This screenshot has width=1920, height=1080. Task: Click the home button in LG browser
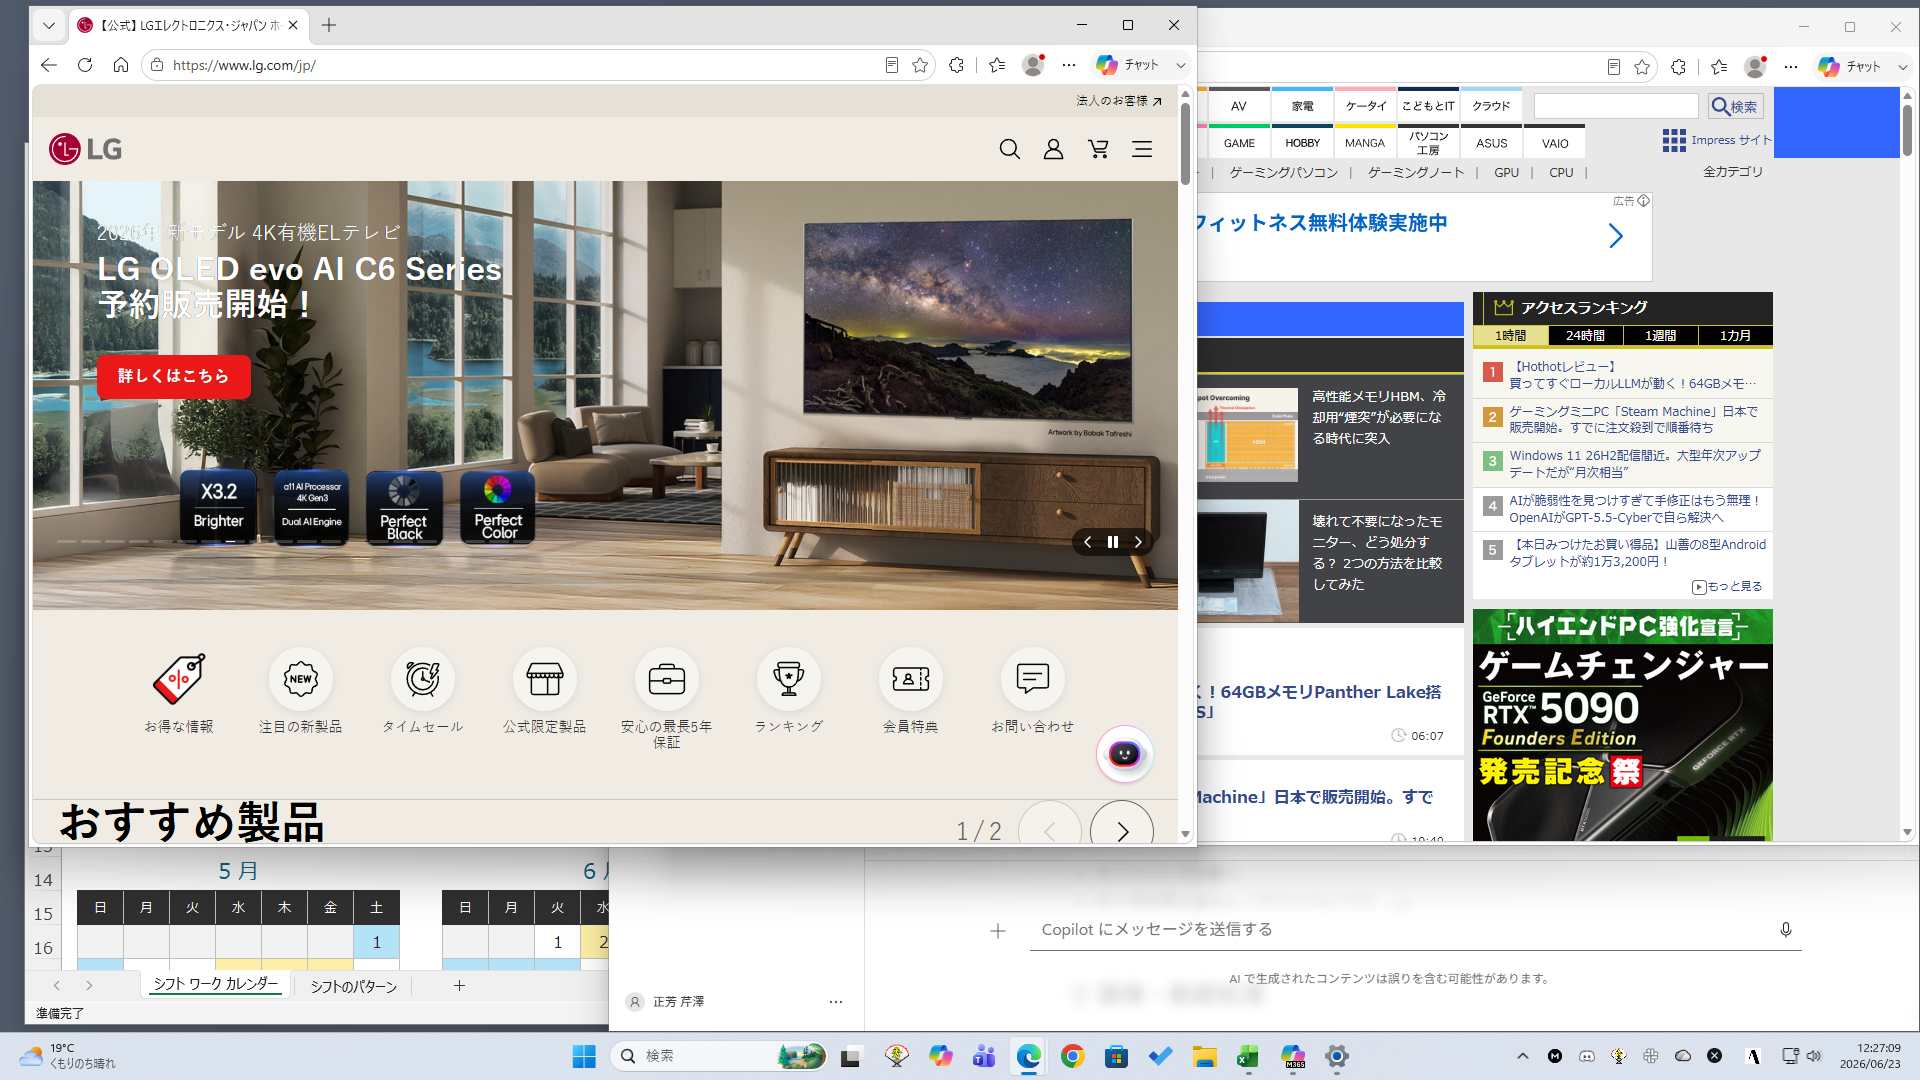121,65
